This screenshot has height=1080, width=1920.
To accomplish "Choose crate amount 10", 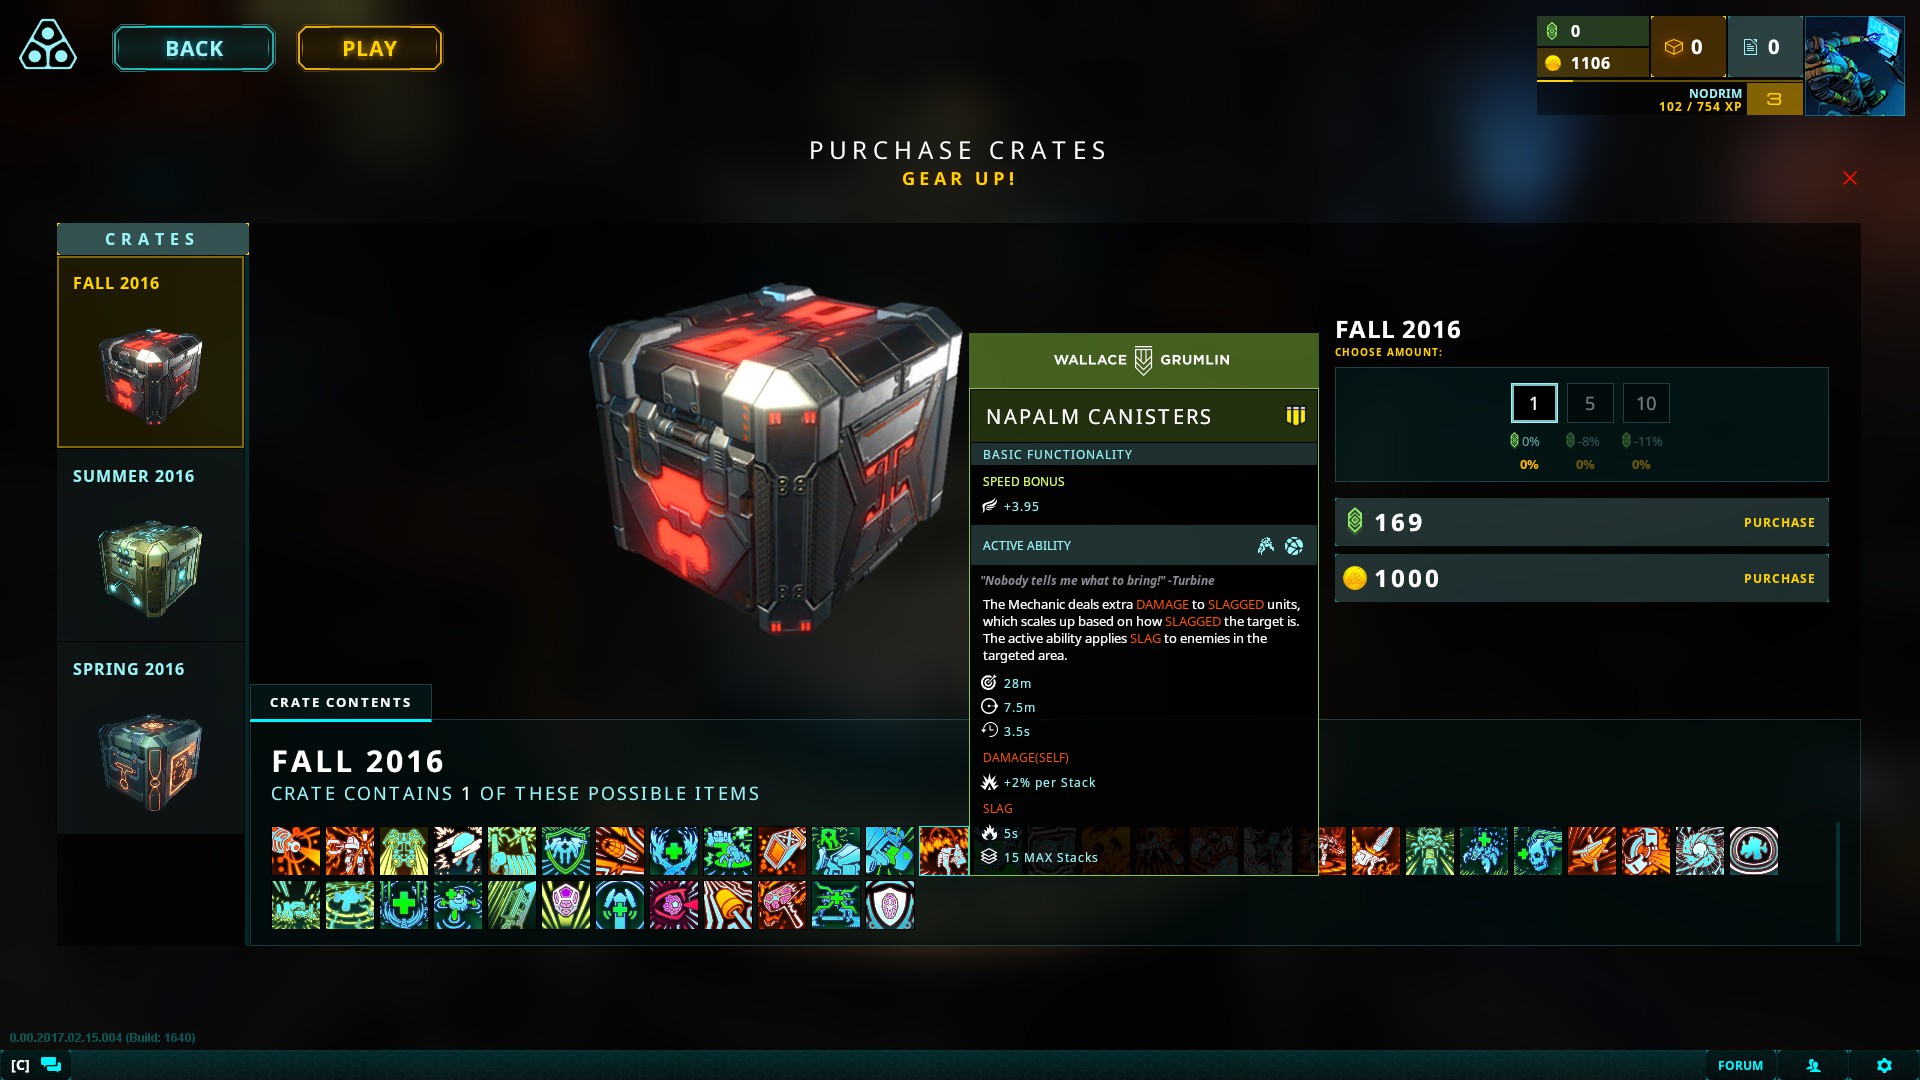I will pos(1646,403).
